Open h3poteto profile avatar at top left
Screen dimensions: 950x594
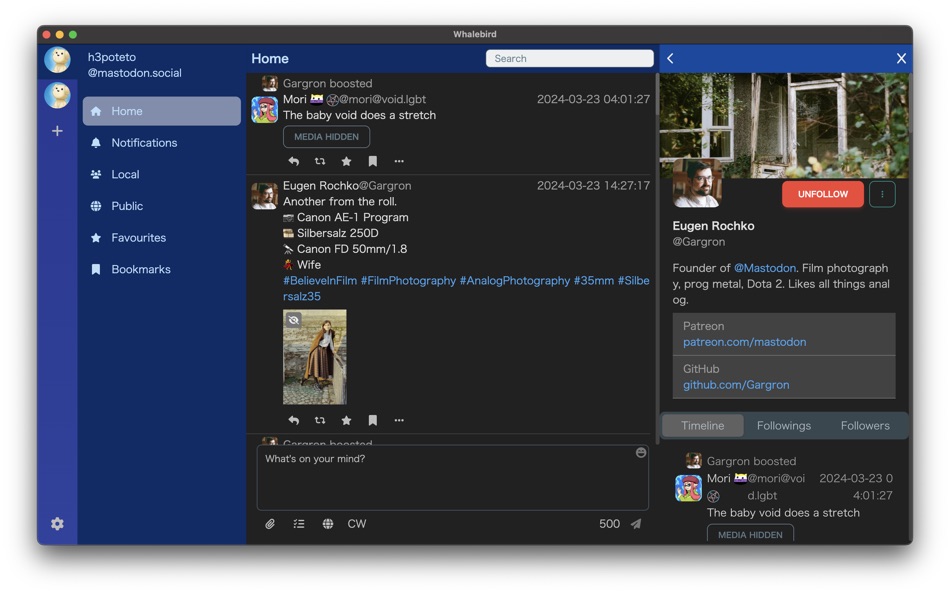[x=57, y=60]
